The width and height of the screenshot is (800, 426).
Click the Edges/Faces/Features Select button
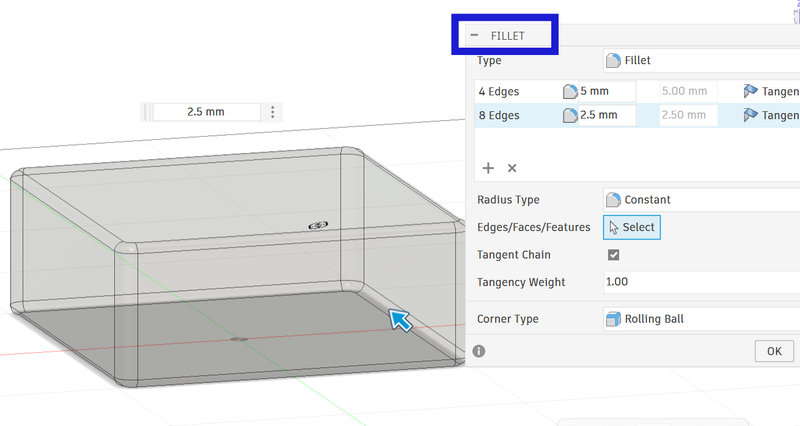[632, 227]
